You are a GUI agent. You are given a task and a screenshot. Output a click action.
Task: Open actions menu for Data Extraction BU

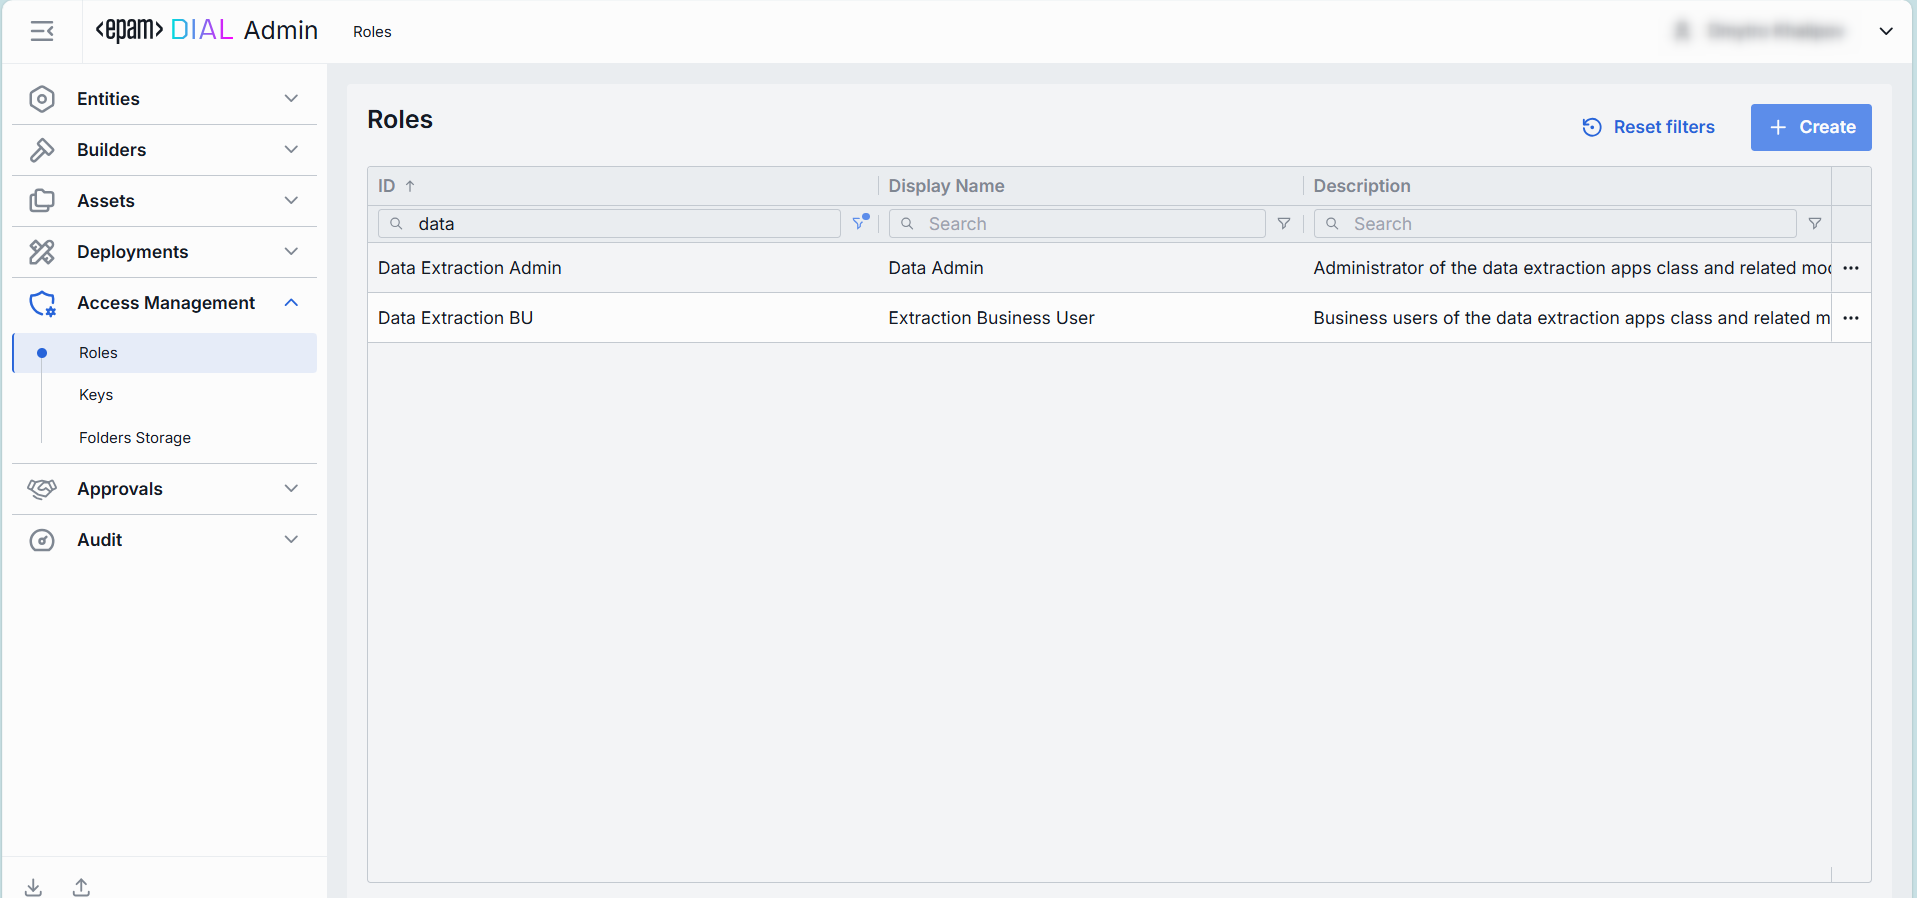pos(1850,318)
